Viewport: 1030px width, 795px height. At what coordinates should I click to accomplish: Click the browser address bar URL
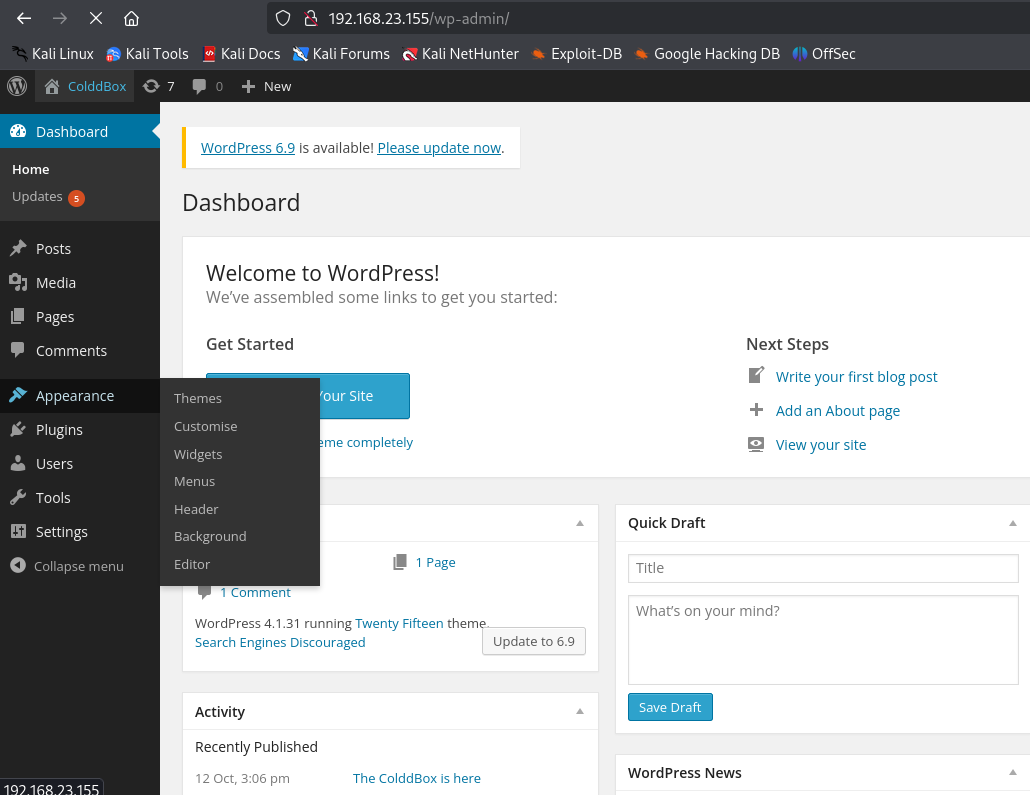[418, 18]
